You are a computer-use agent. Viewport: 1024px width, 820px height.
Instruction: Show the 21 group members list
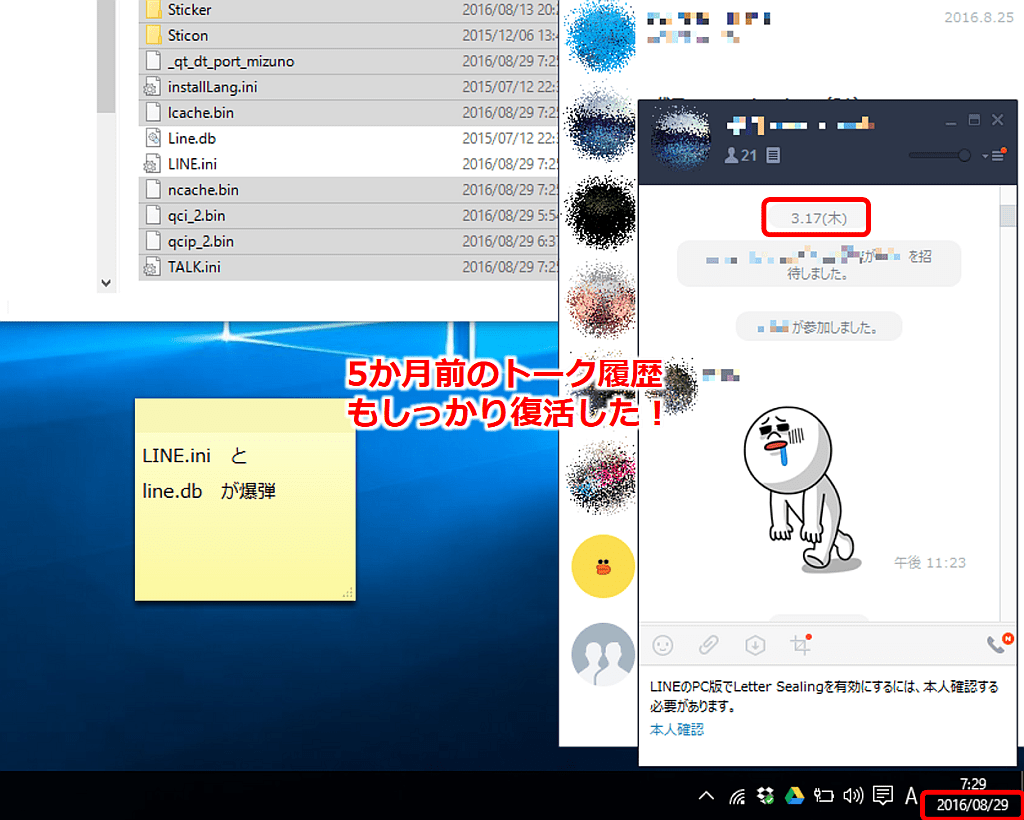pyautogui.click(x=741, y=155)
